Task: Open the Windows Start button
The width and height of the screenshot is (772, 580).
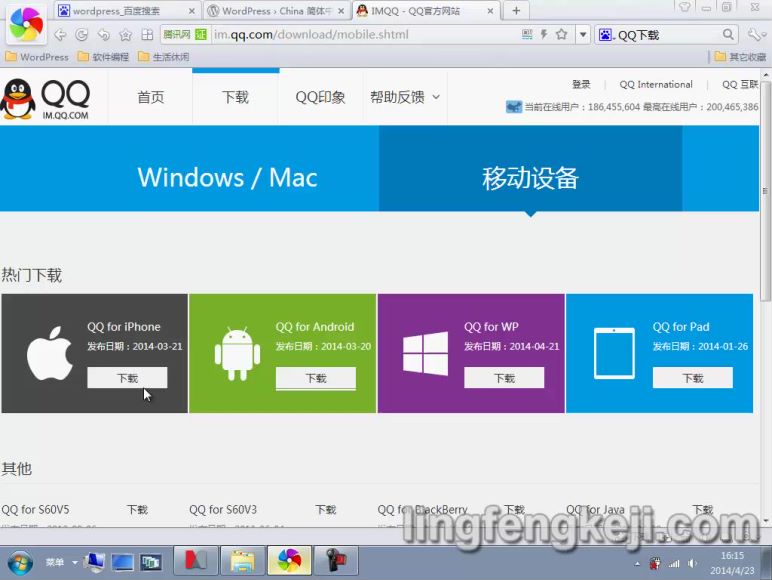Action: coord(20,563)
